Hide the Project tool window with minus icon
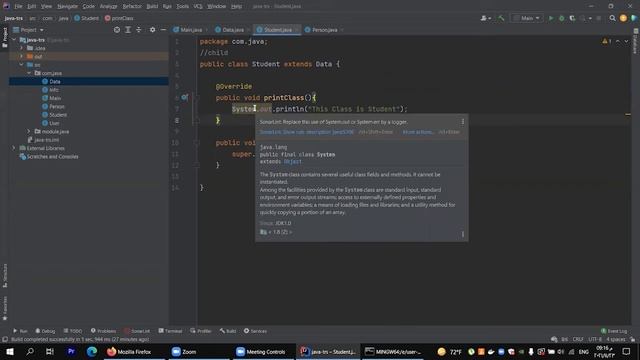This screenshot has width=640, height=360. coord(163,30)
